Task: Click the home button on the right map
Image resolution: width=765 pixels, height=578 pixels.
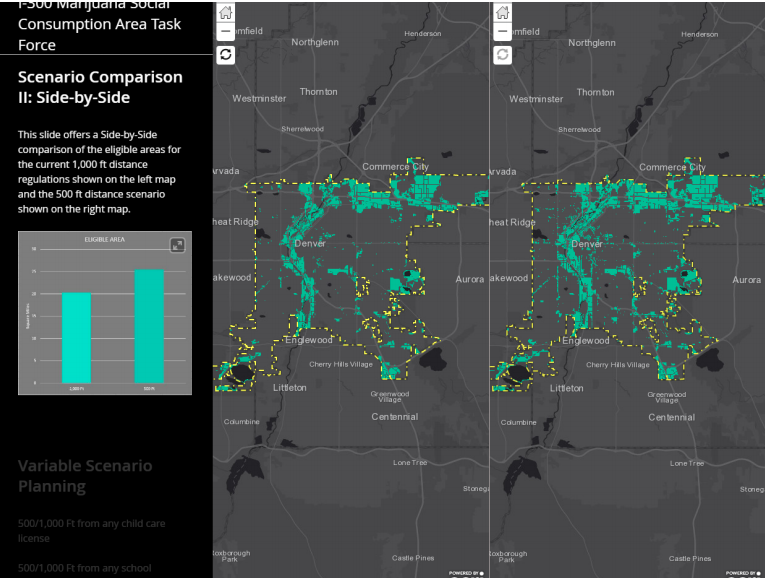Action: pos(502,13)
